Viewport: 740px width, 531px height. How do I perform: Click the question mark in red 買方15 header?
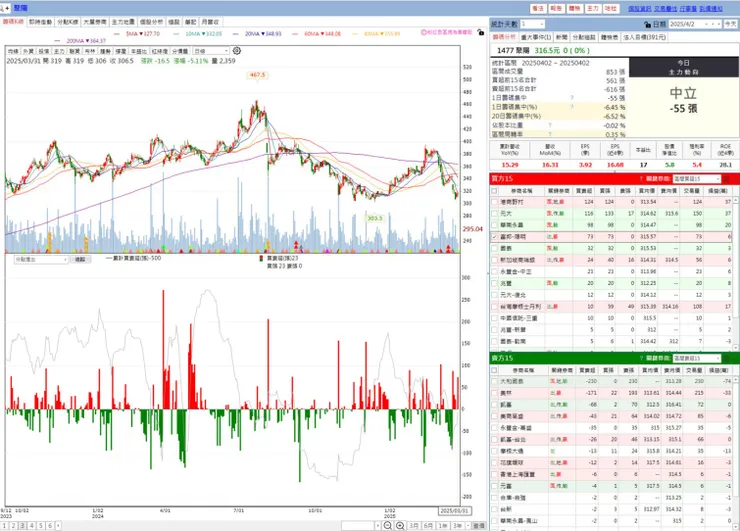(641, 179)
